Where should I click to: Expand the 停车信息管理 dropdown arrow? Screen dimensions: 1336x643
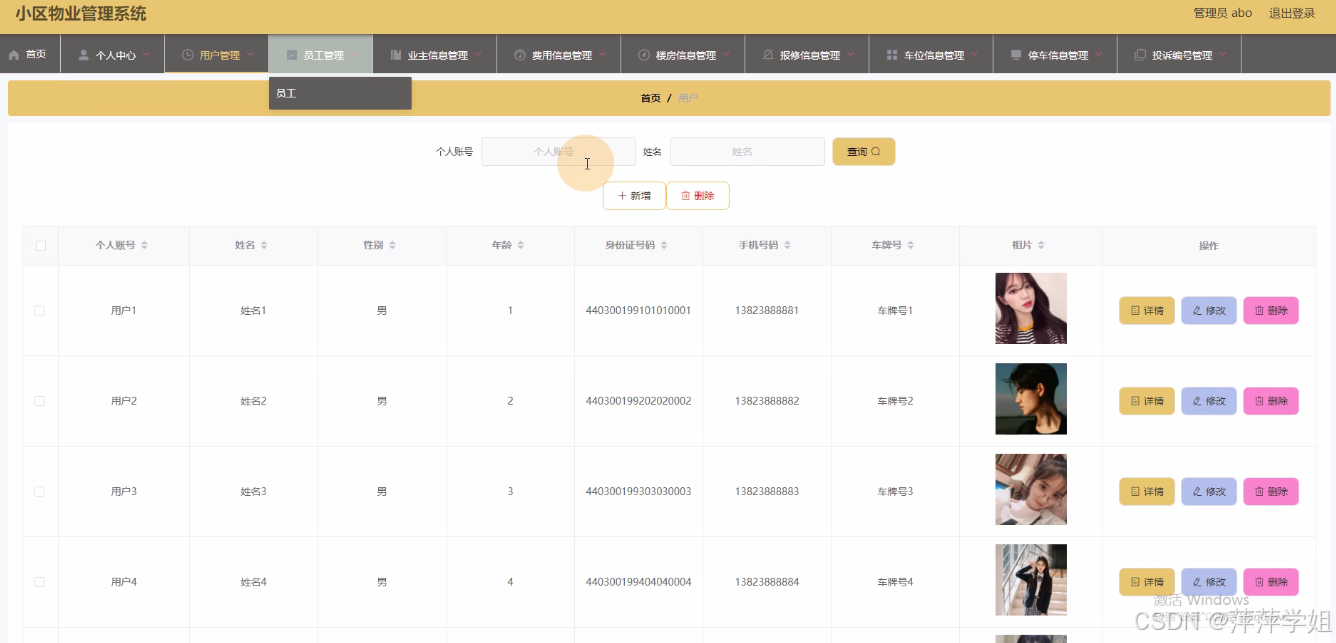1098,55
